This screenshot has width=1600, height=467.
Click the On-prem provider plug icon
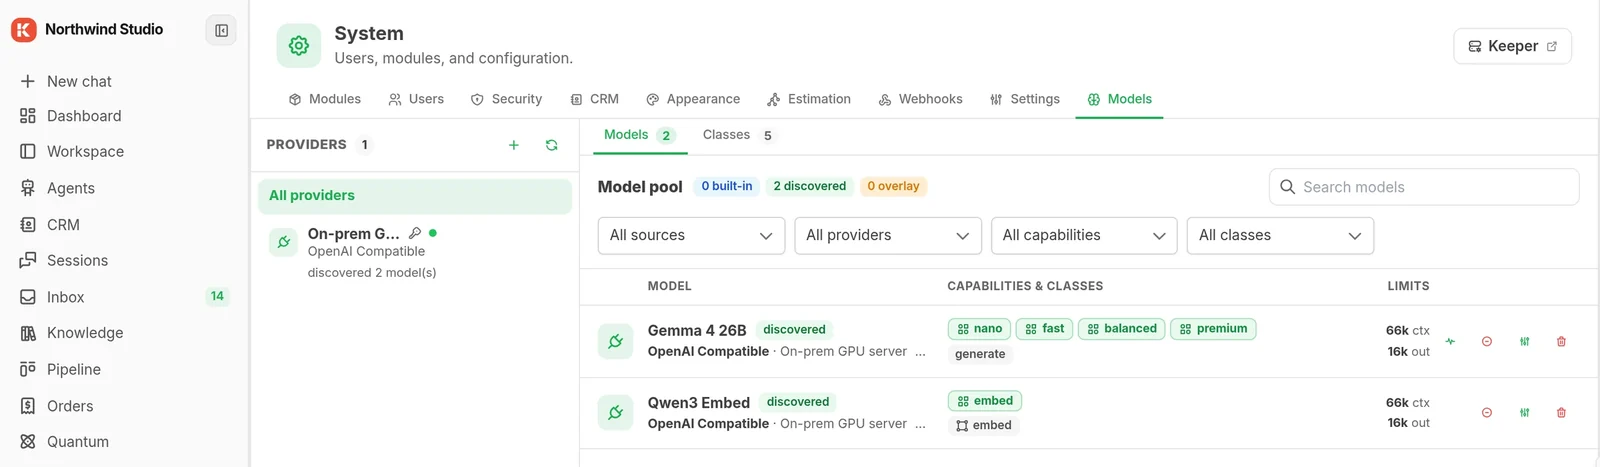(284, 242)
